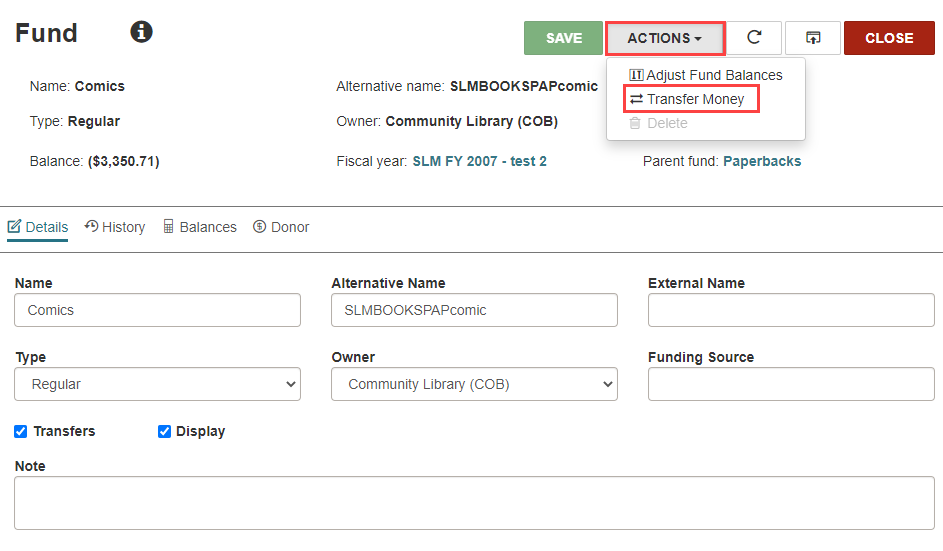Click the header Type value Regular
The height and width of the screenshot is (551, 943).
(94, 122)
